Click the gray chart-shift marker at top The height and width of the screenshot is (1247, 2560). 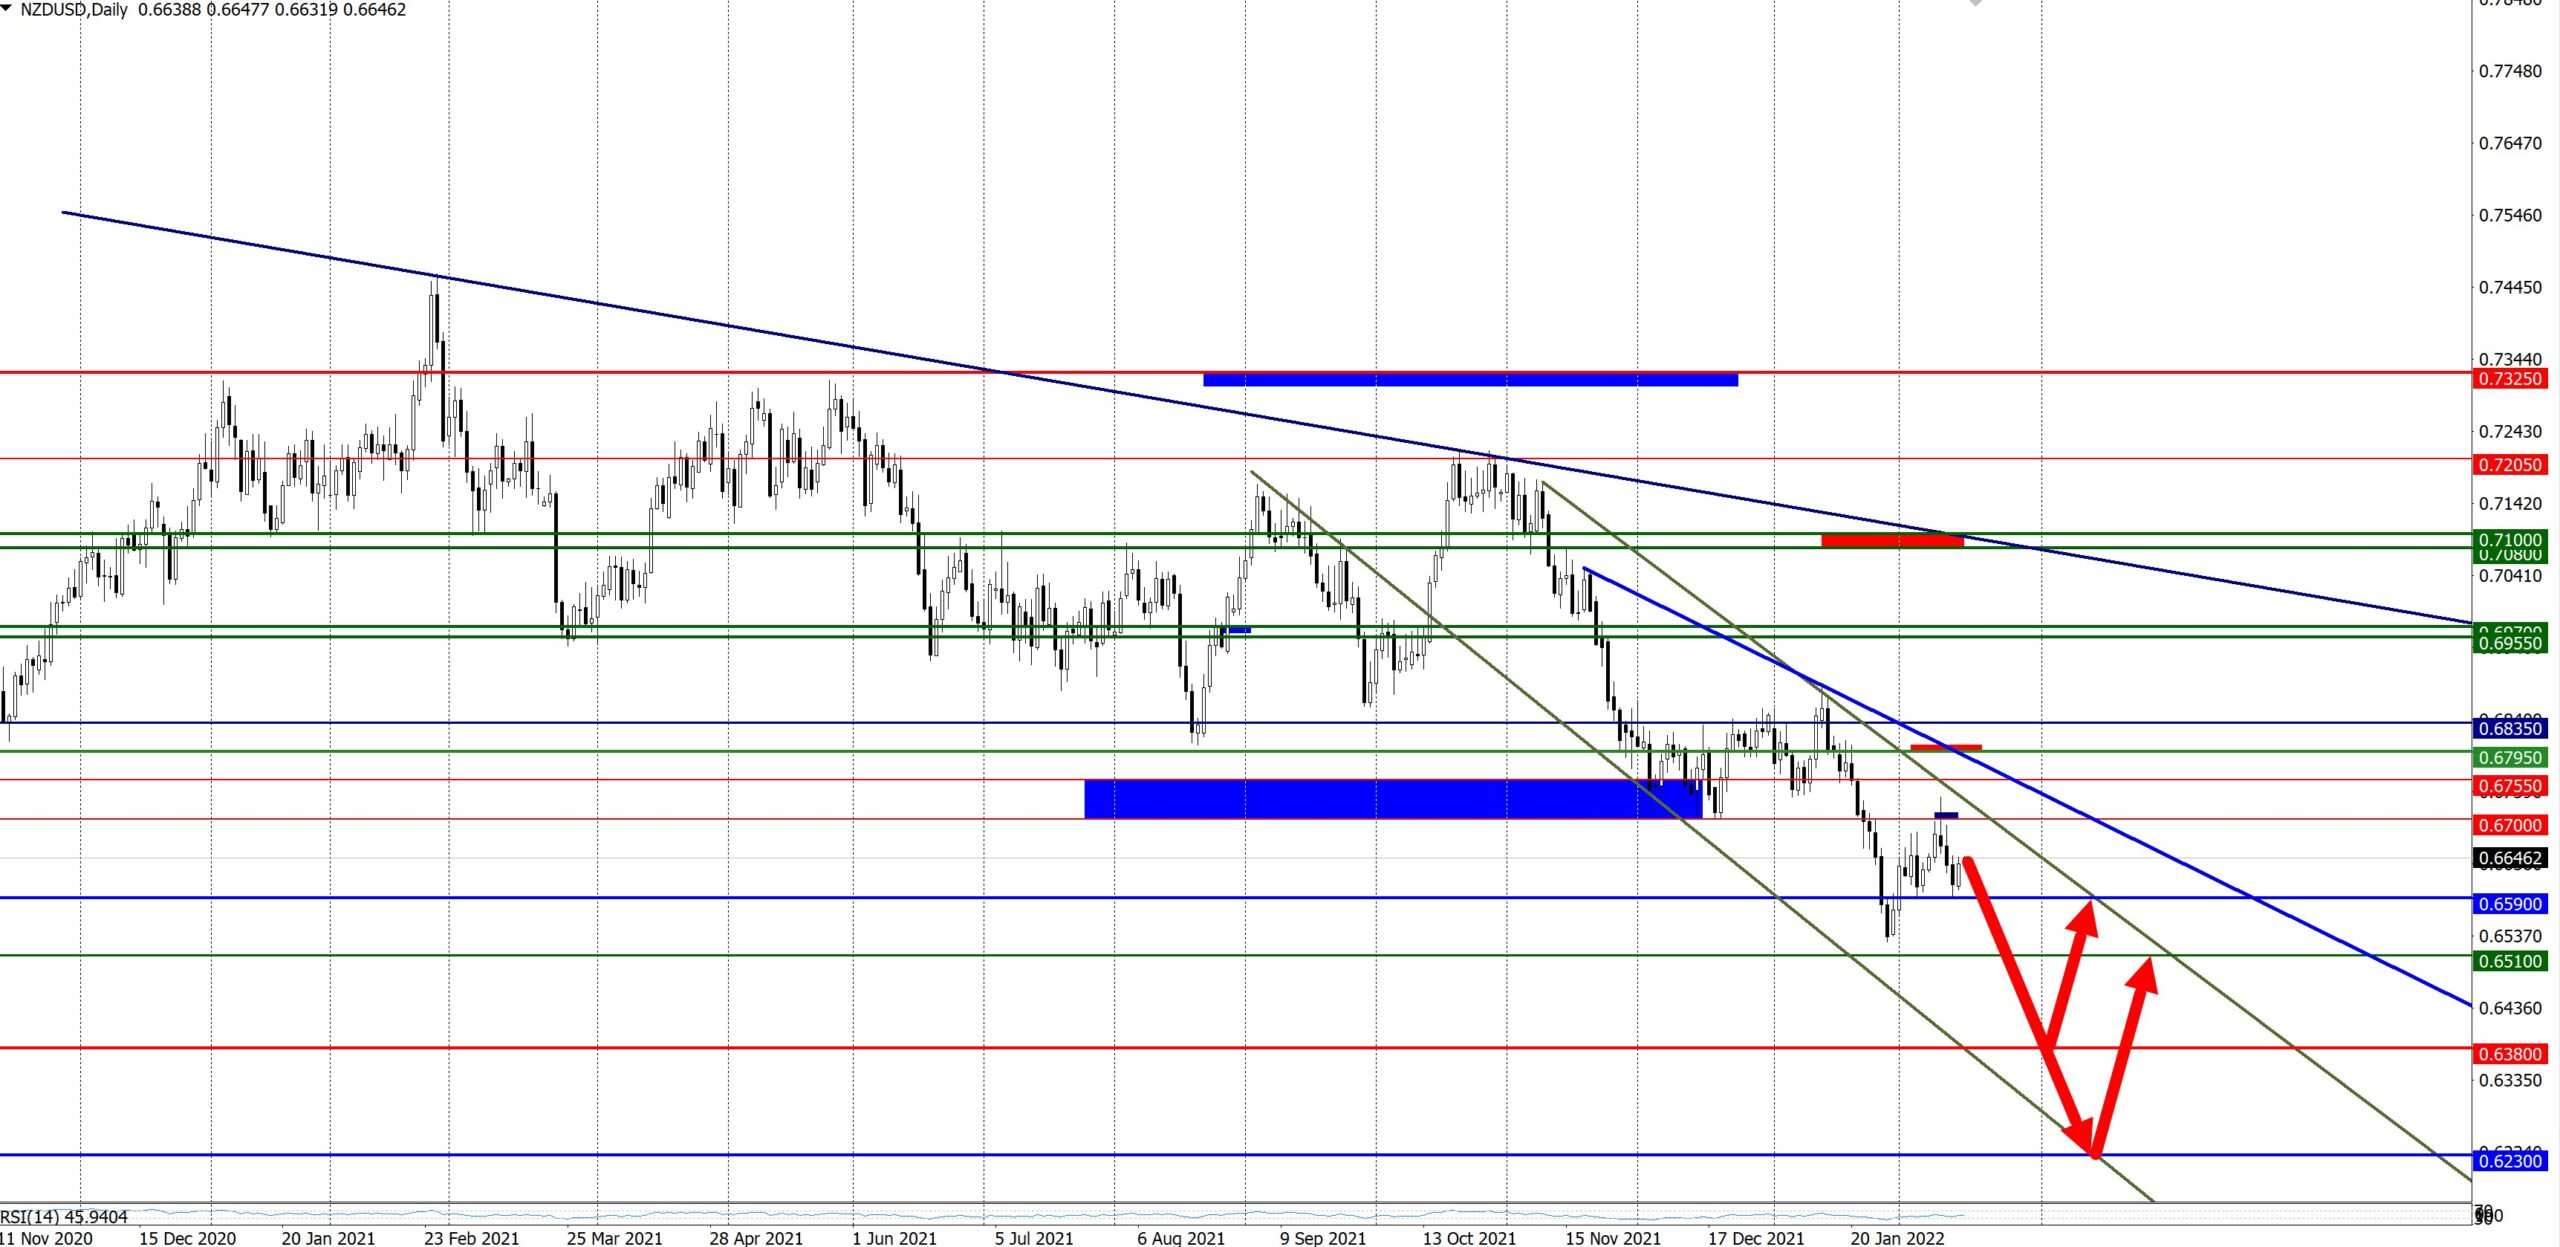pyautogui.click(x=1975, y=3)
